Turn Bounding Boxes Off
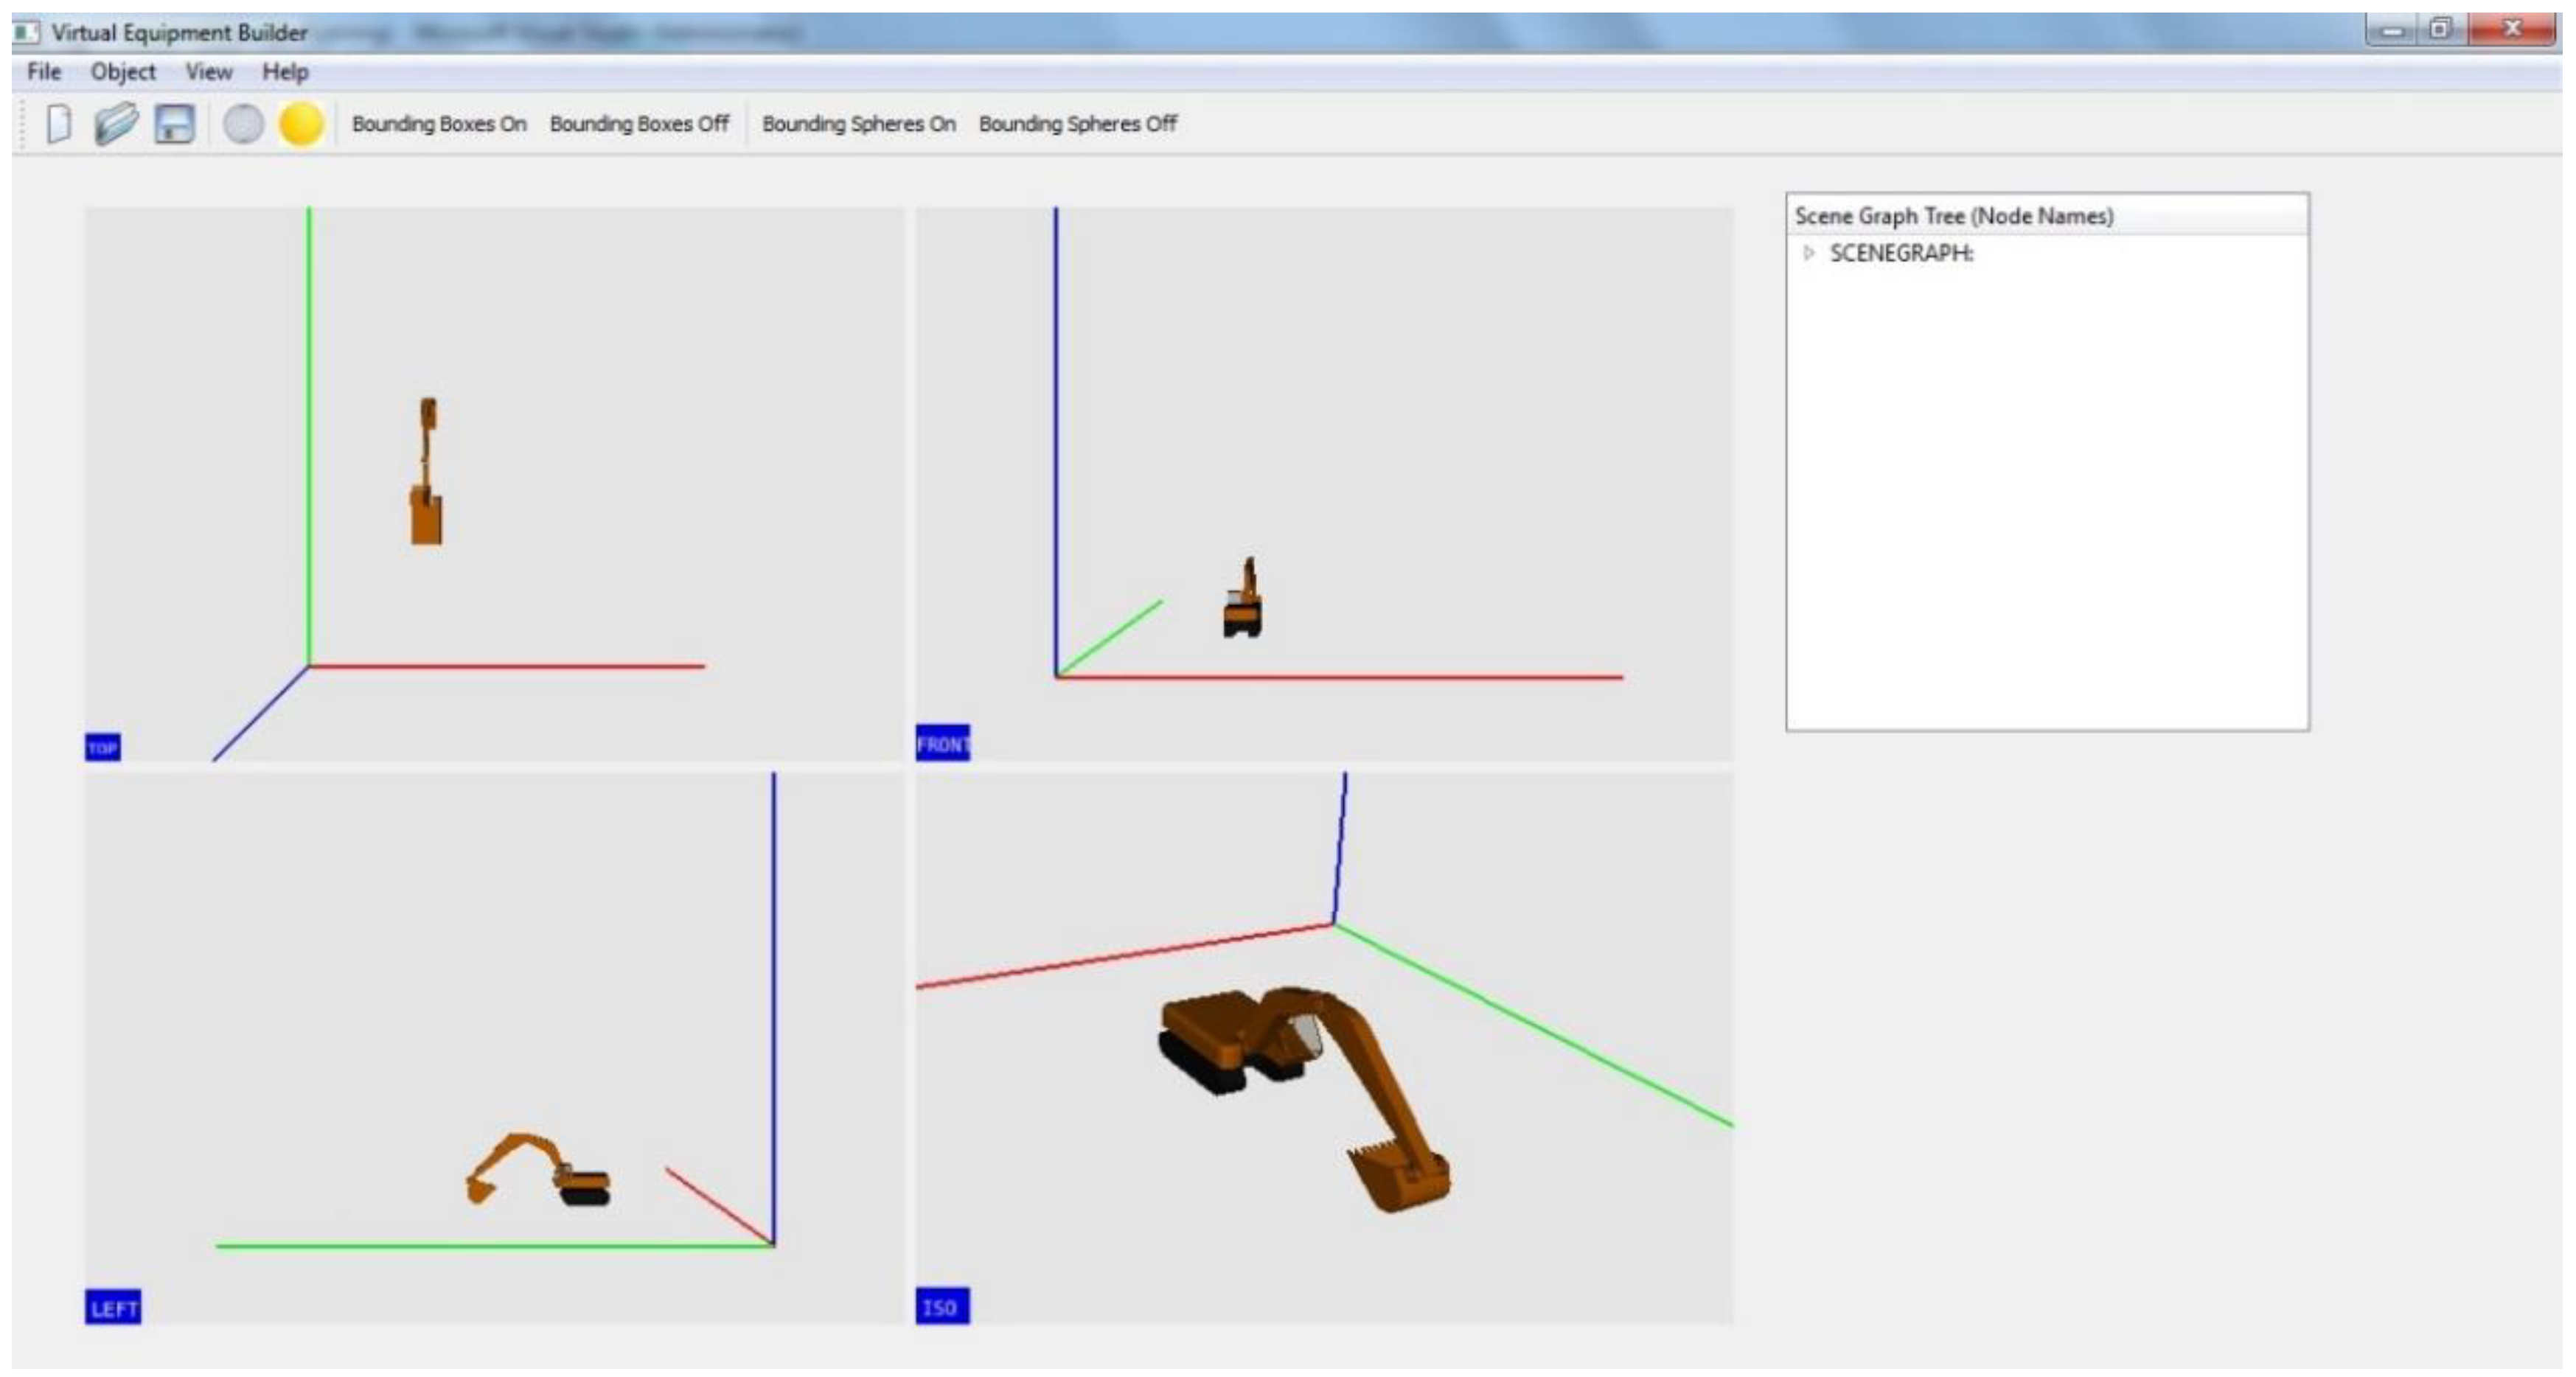 tap(639, 124)
